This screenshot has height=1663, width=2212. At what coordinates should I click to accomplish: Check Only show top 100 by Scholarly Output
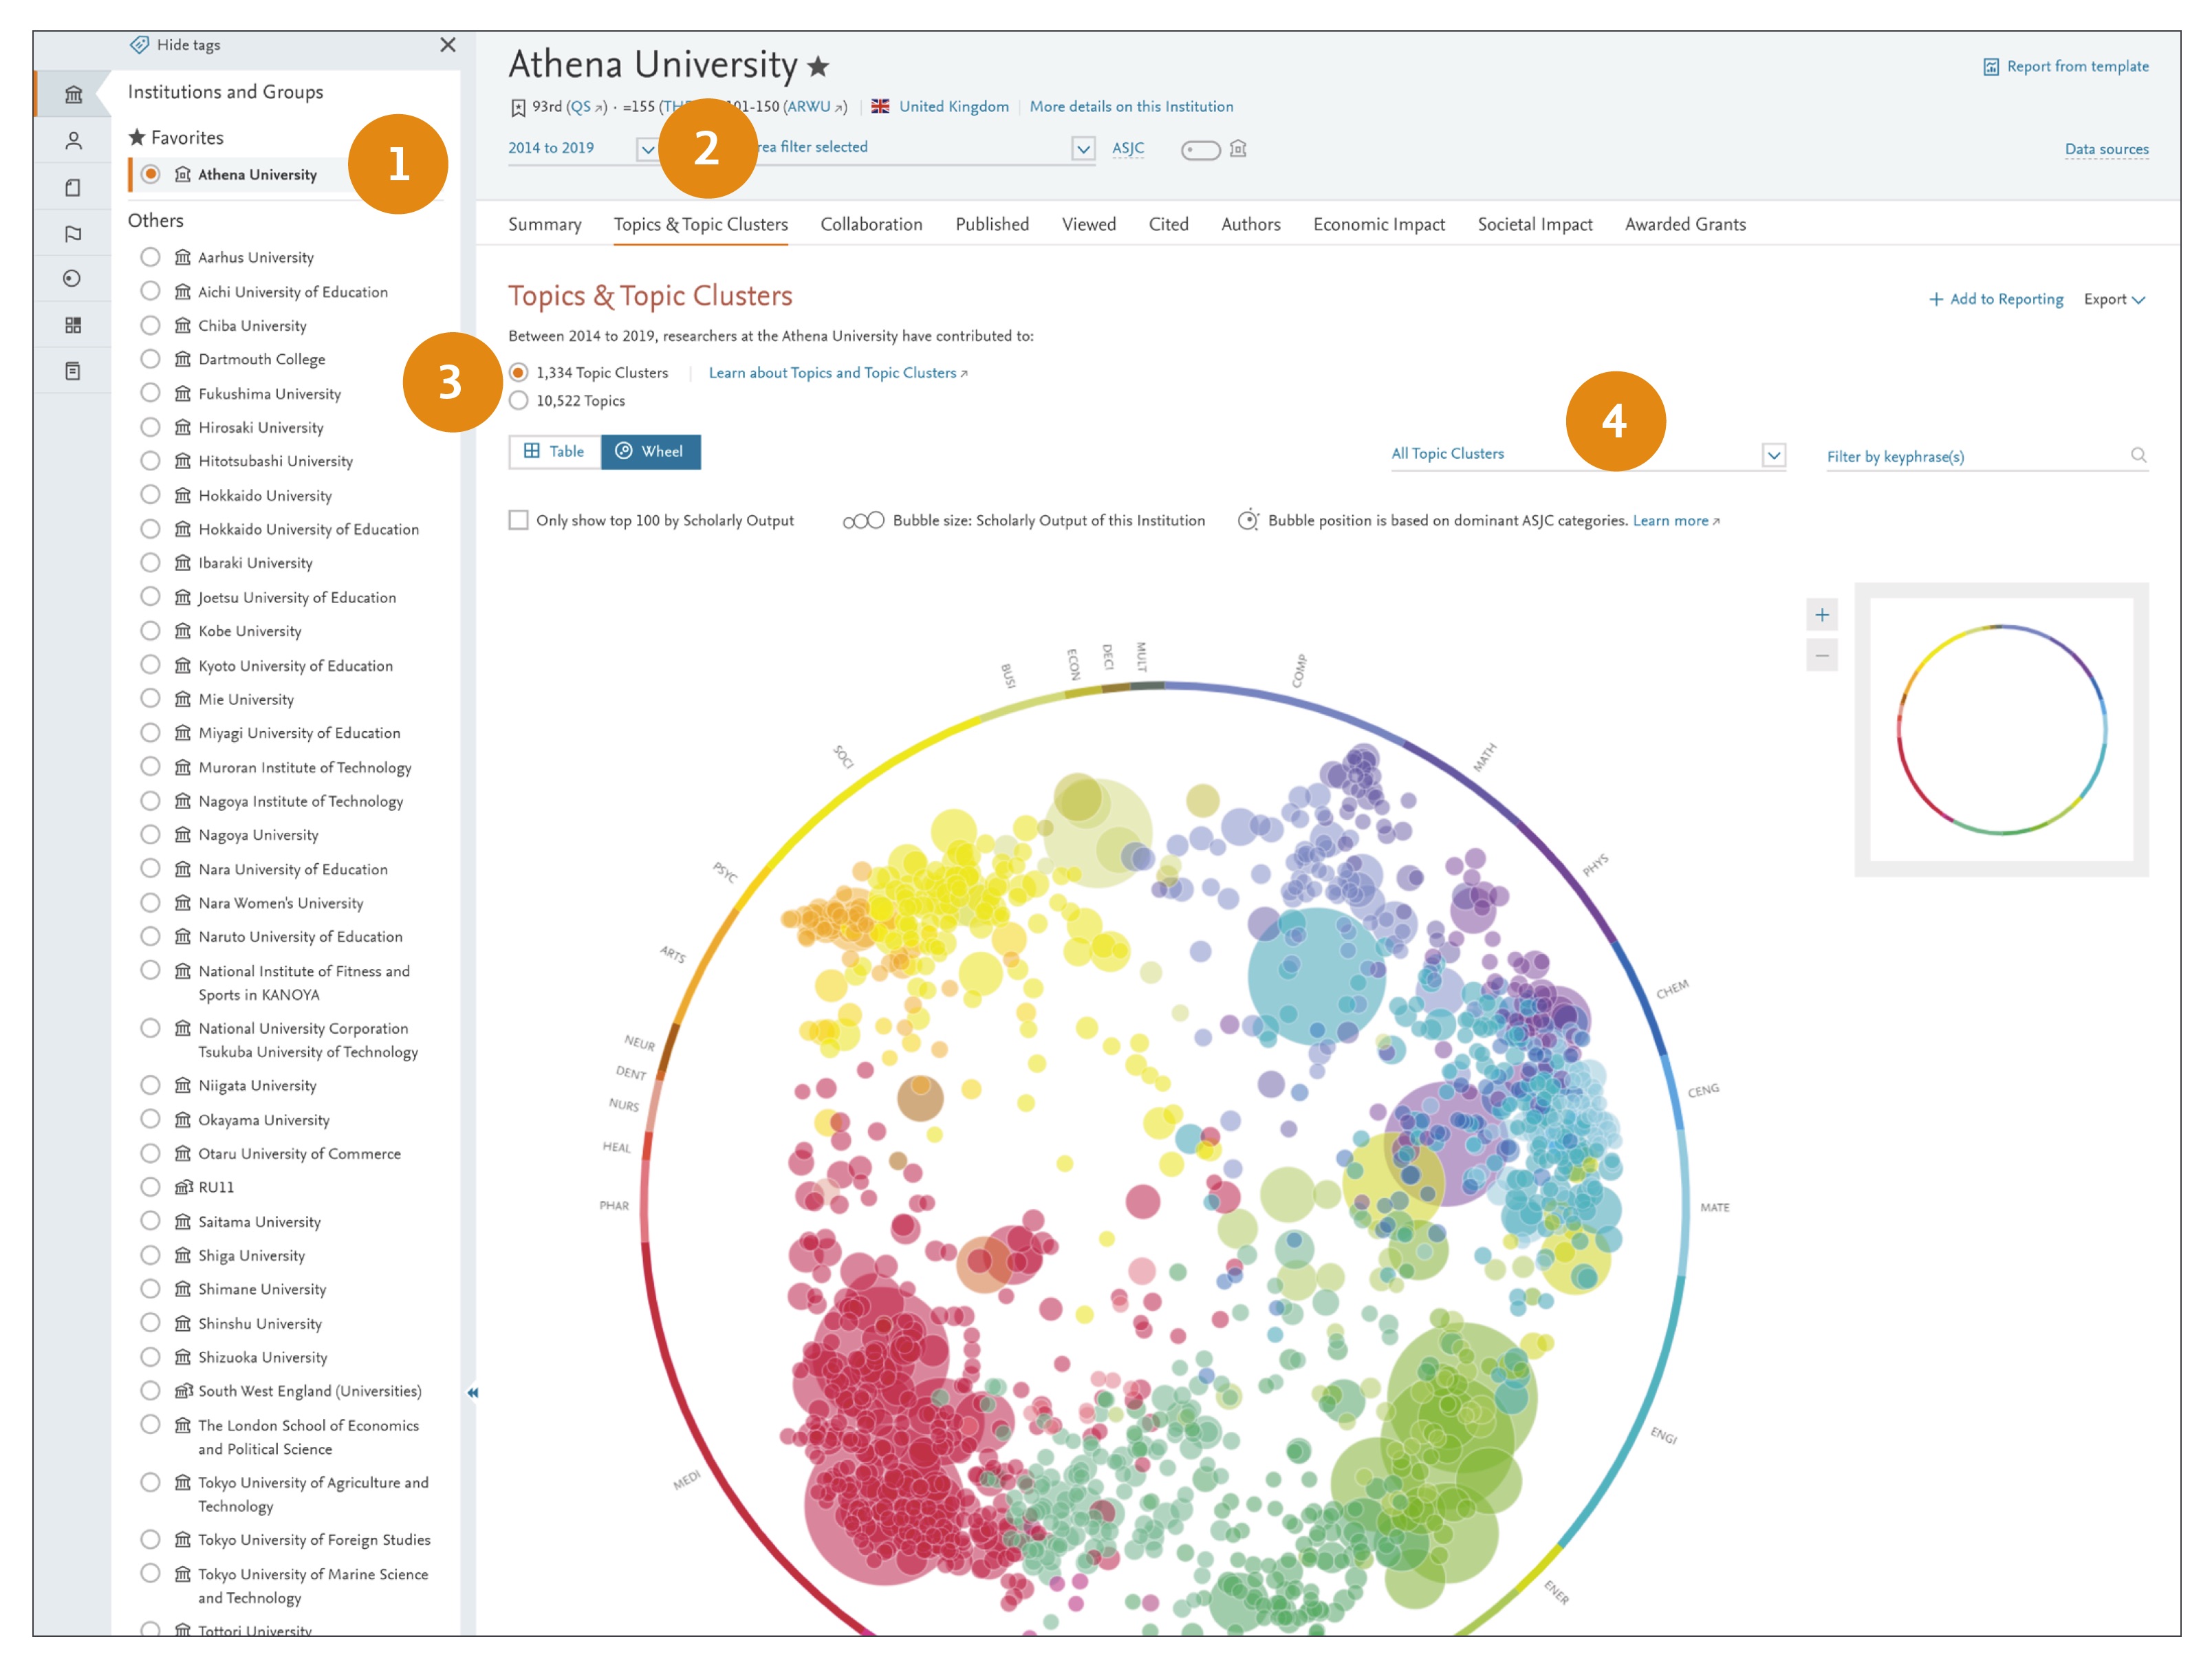[x=518, y=520]
